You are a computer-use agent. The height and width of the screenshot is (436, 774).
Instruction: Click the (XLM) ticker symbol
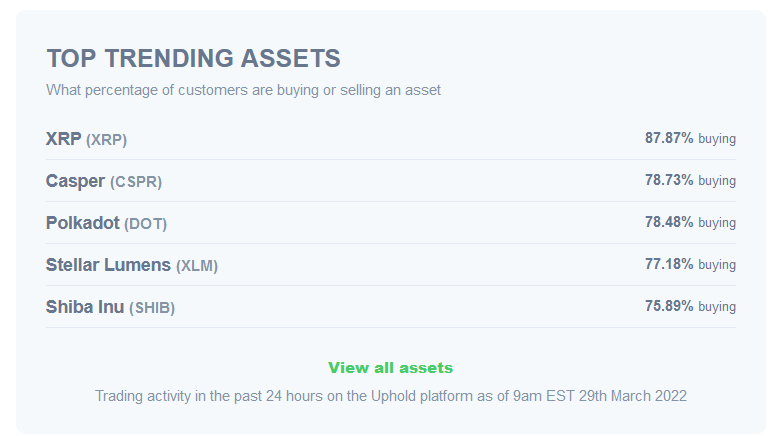pos(197,266)
